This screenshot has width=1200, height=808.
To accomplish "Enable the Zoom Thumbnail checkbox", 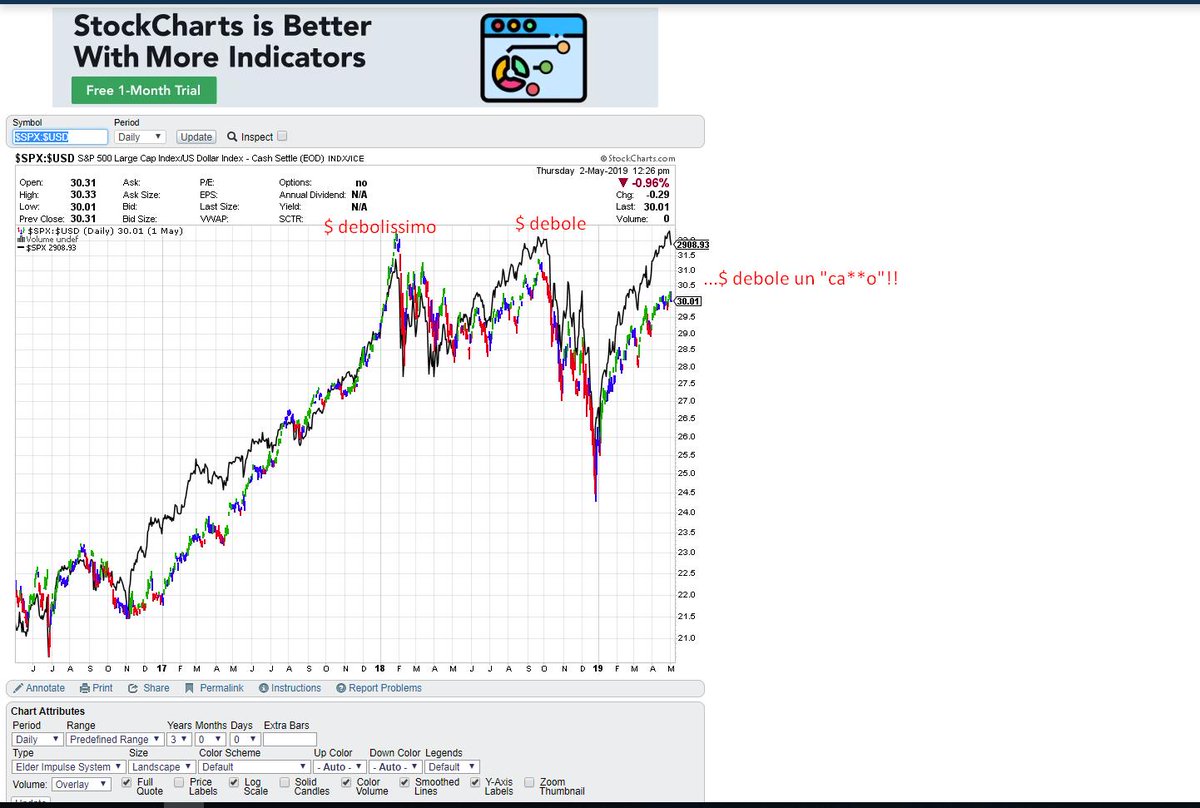I will pyautogui.click(x=530, y=783).
